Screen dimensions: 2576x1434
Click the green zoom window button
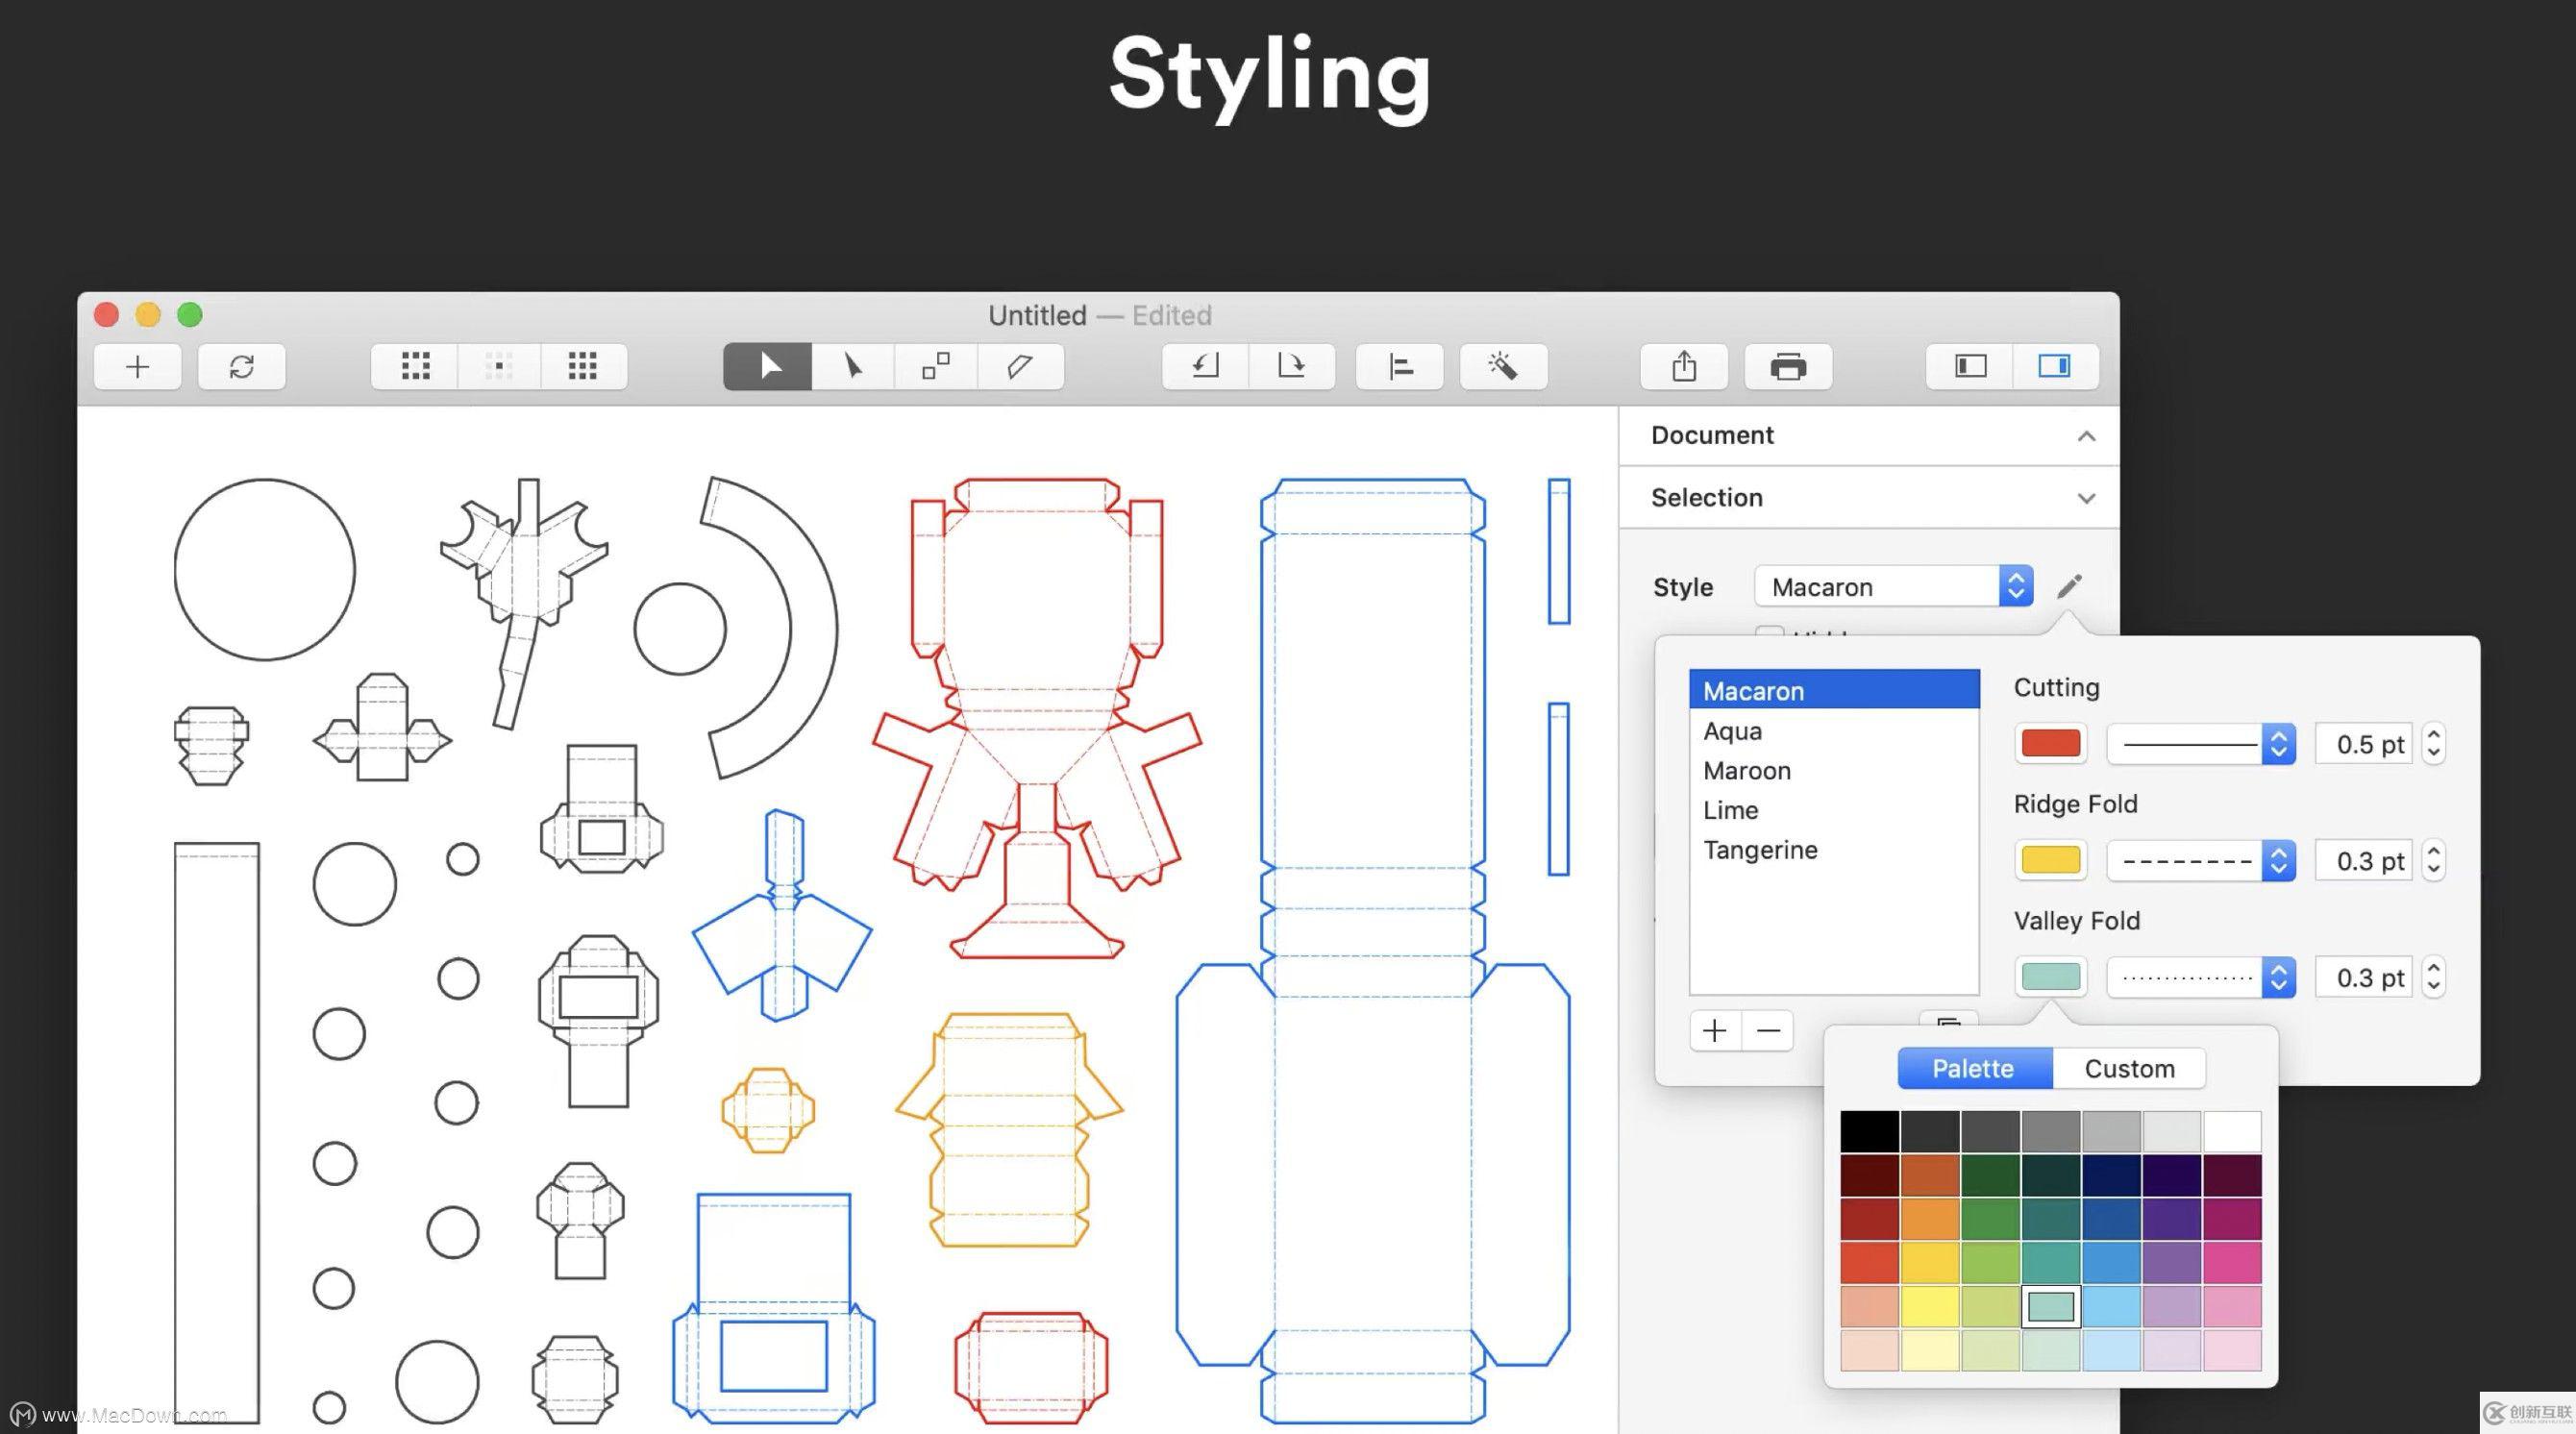190,315
